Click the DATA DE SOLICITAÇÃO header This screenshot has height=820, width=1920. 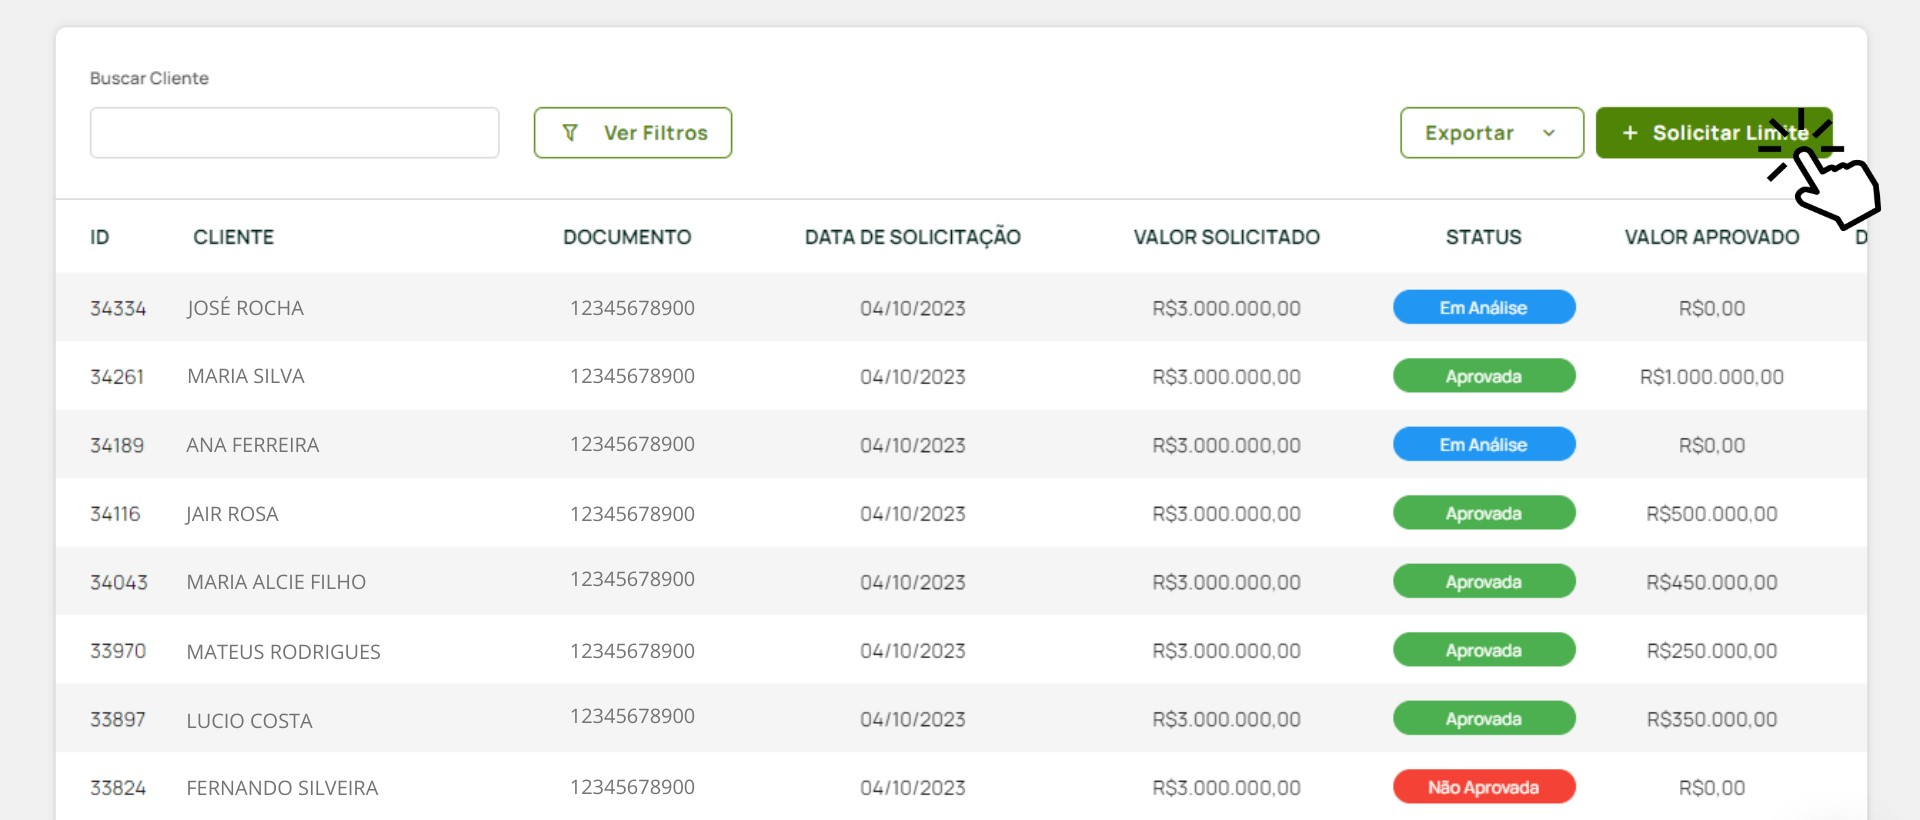pos(912,237)
